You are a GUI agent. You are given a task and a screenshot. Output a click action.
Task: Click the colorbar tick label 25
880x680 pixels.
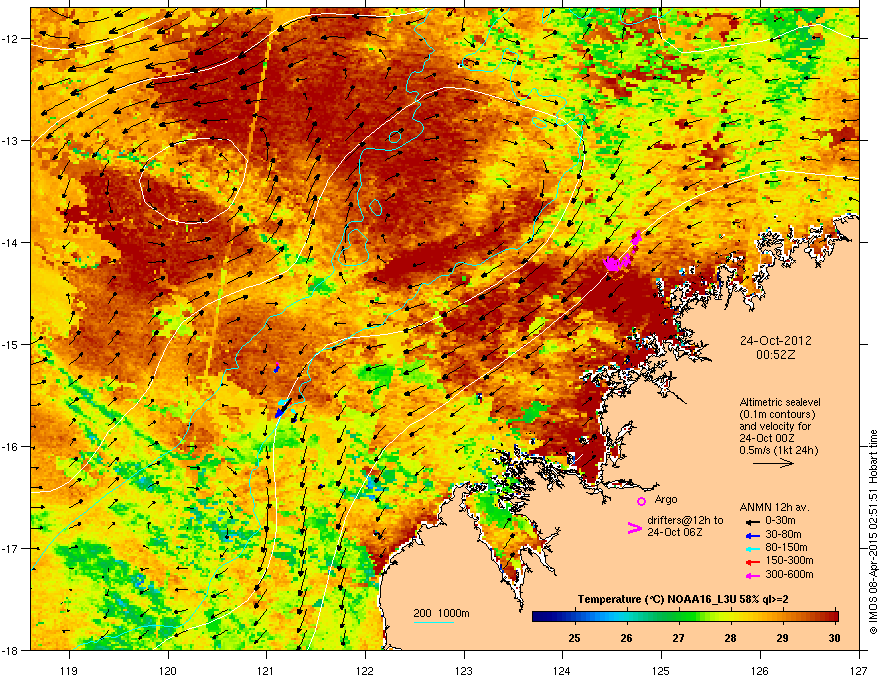[574, 638]
